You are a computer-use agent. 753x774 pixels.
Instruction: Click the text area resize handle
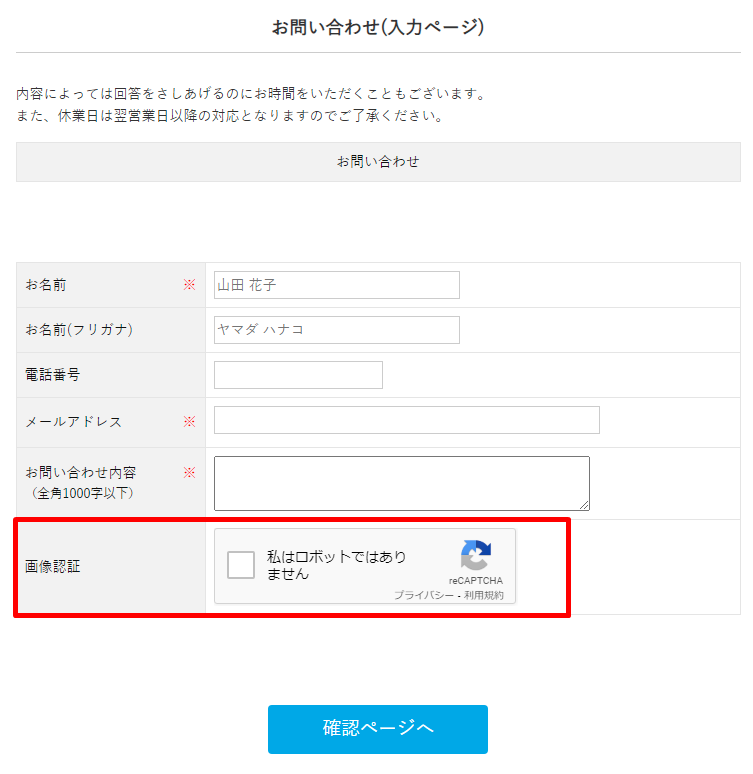(584, 505)
